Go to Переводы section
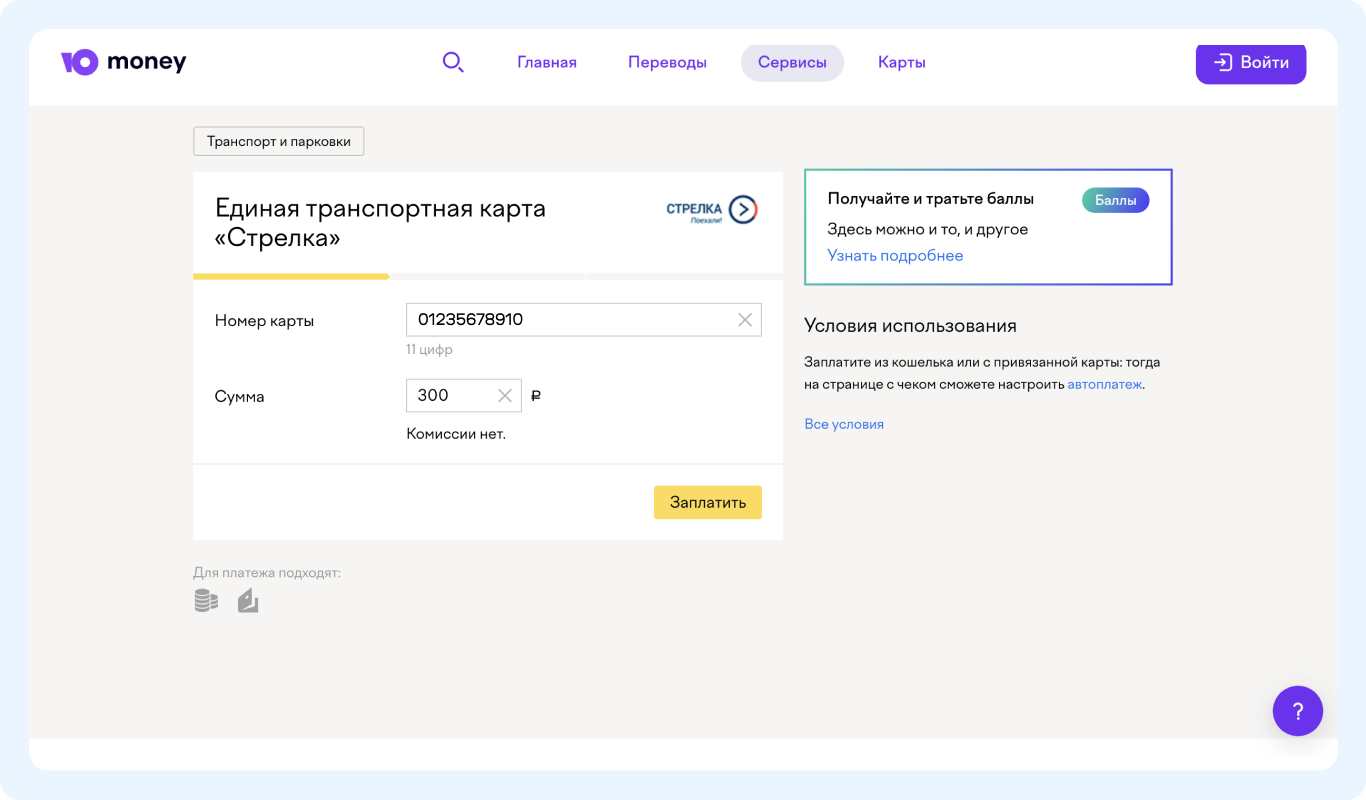Image resolution: width=1366 pixels, height=800 pixels. tap(667, 62)
